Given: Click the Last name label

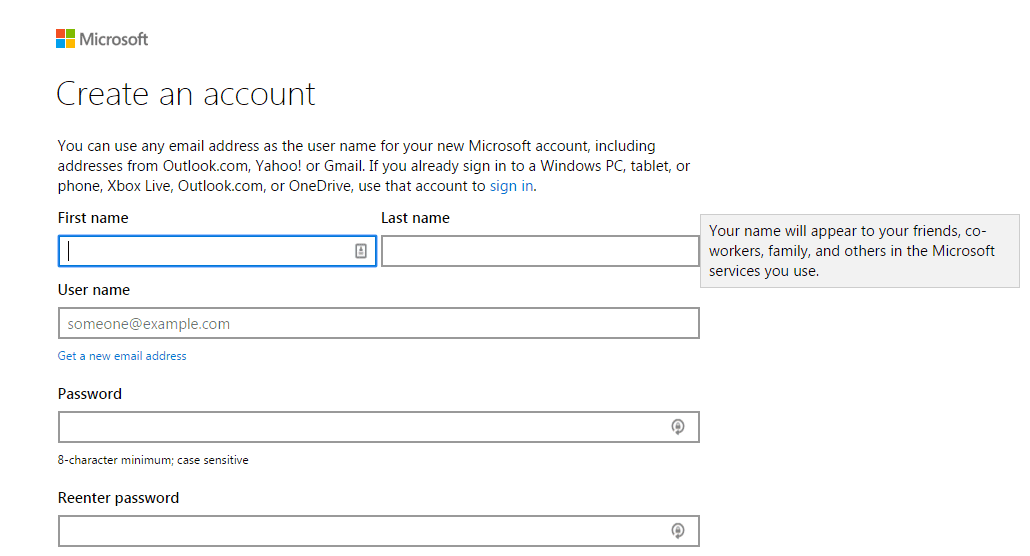Looking at the screenshot, I should [415, 218].
